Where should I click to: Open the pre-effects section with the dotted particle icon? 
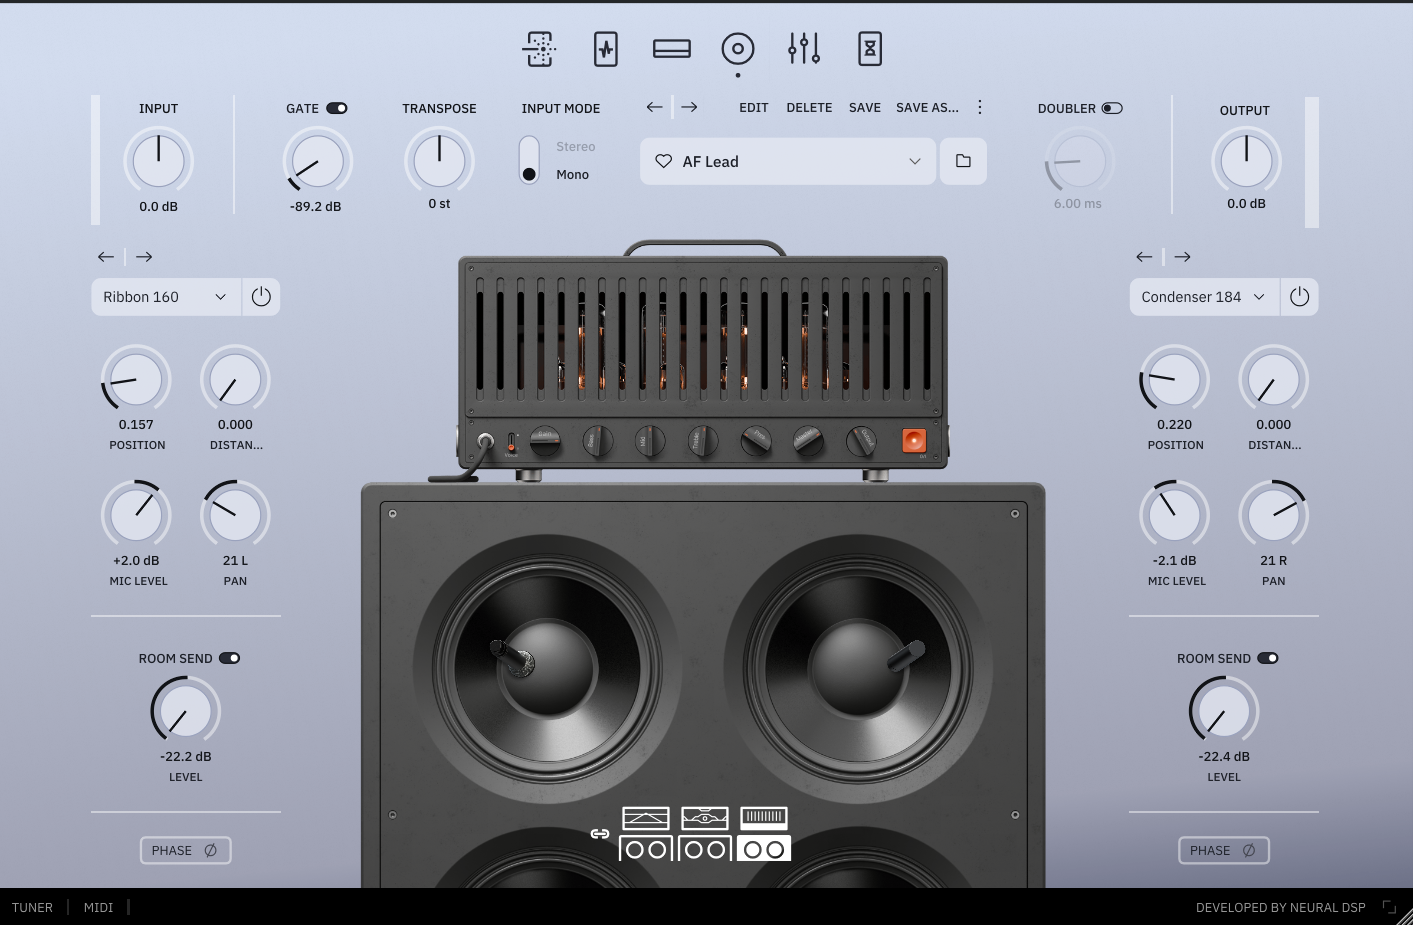click(539, 49)
